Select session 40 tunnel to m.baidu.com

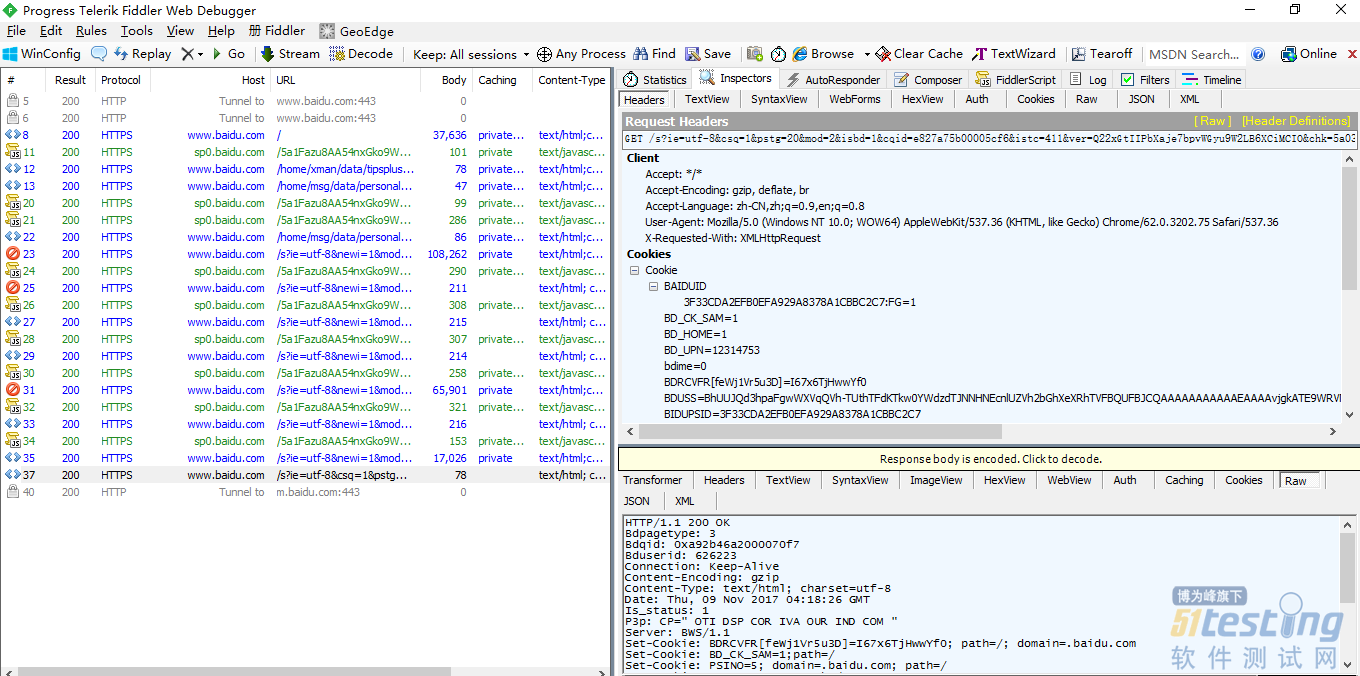[x=305, y=492]
